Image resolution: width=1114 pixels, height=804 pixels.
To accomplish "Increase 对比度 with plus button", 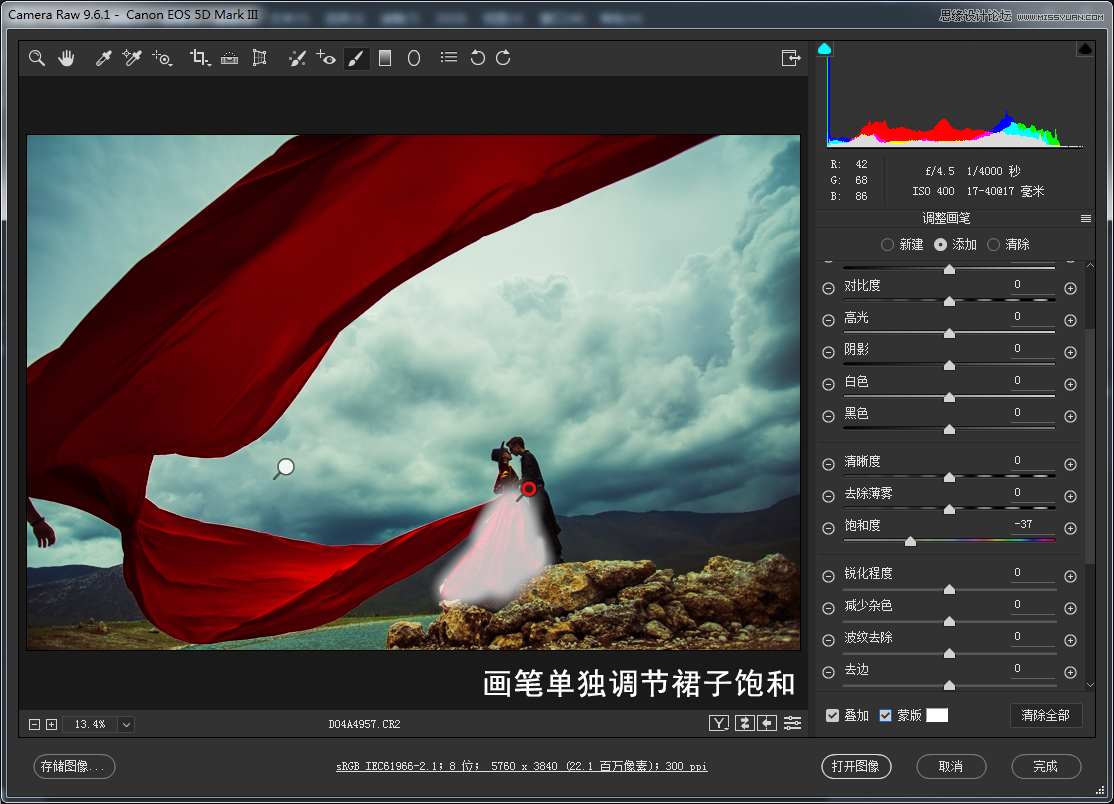I will tap(1071, 288).
